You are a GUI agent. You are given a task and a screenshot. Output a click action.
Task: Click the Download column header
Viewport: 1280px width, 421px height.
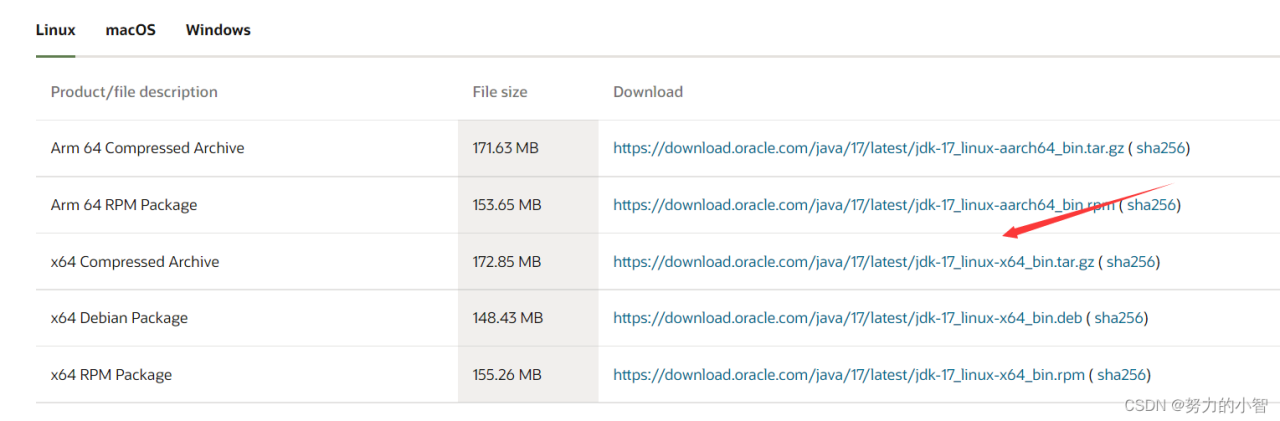(648, 92)
